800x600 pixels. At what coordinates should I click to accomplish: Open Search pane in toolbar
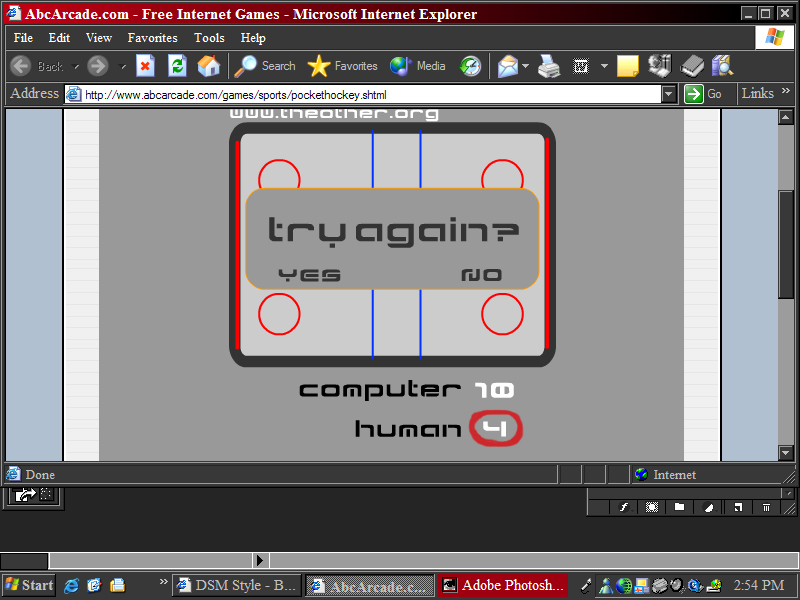[265, 66]
